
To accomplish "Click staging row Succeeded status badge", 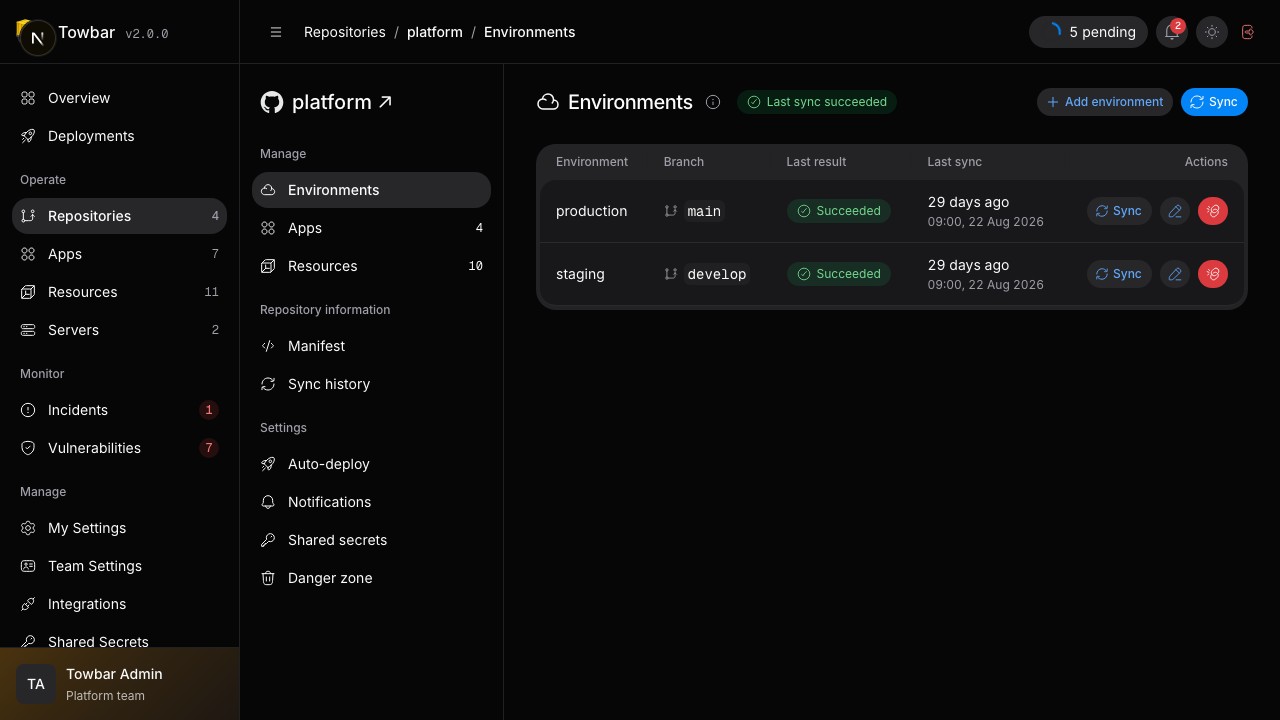I will (x=839, y=274).
